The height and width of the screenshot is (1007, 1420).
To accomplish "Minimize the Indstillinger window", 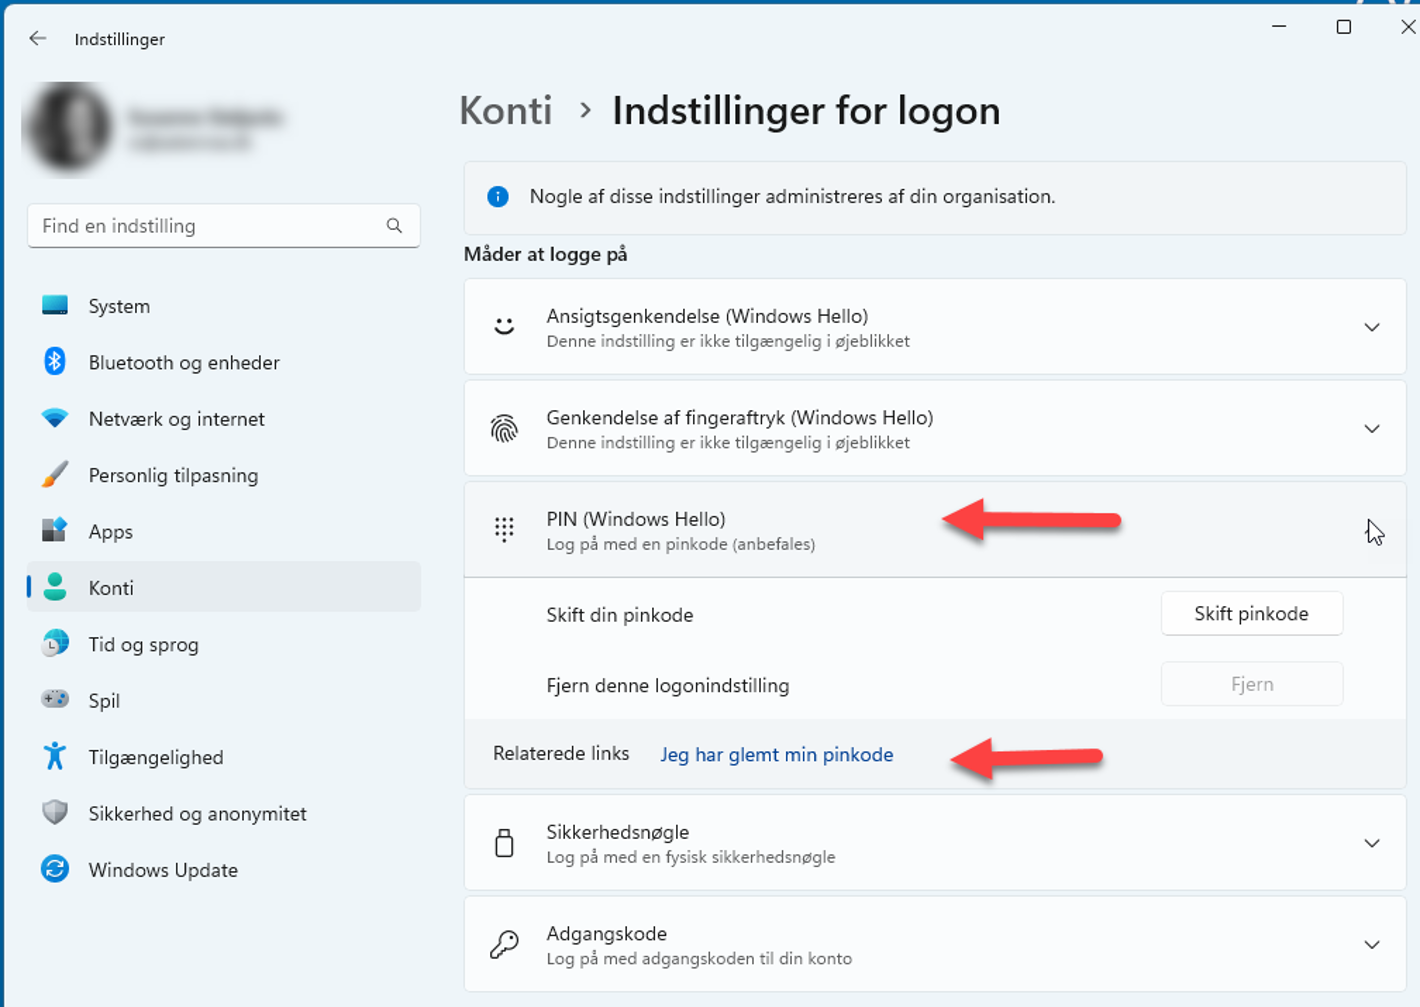I will coord(1279,27).
